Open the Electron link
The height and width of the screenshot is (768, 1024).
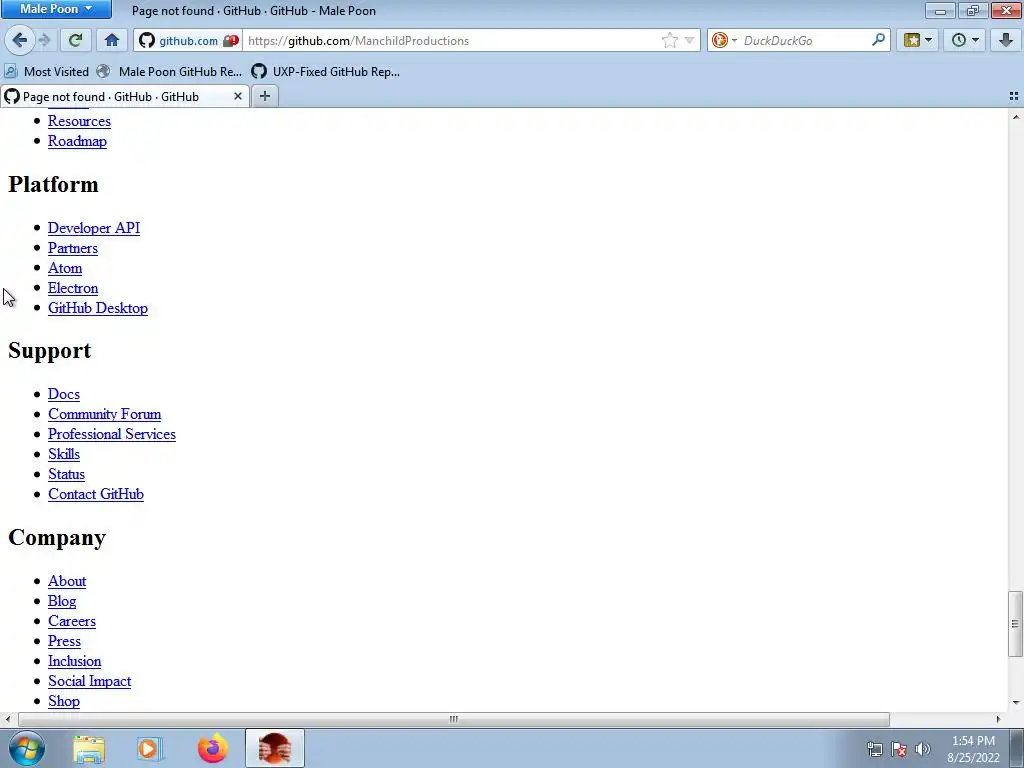[72, 288]
